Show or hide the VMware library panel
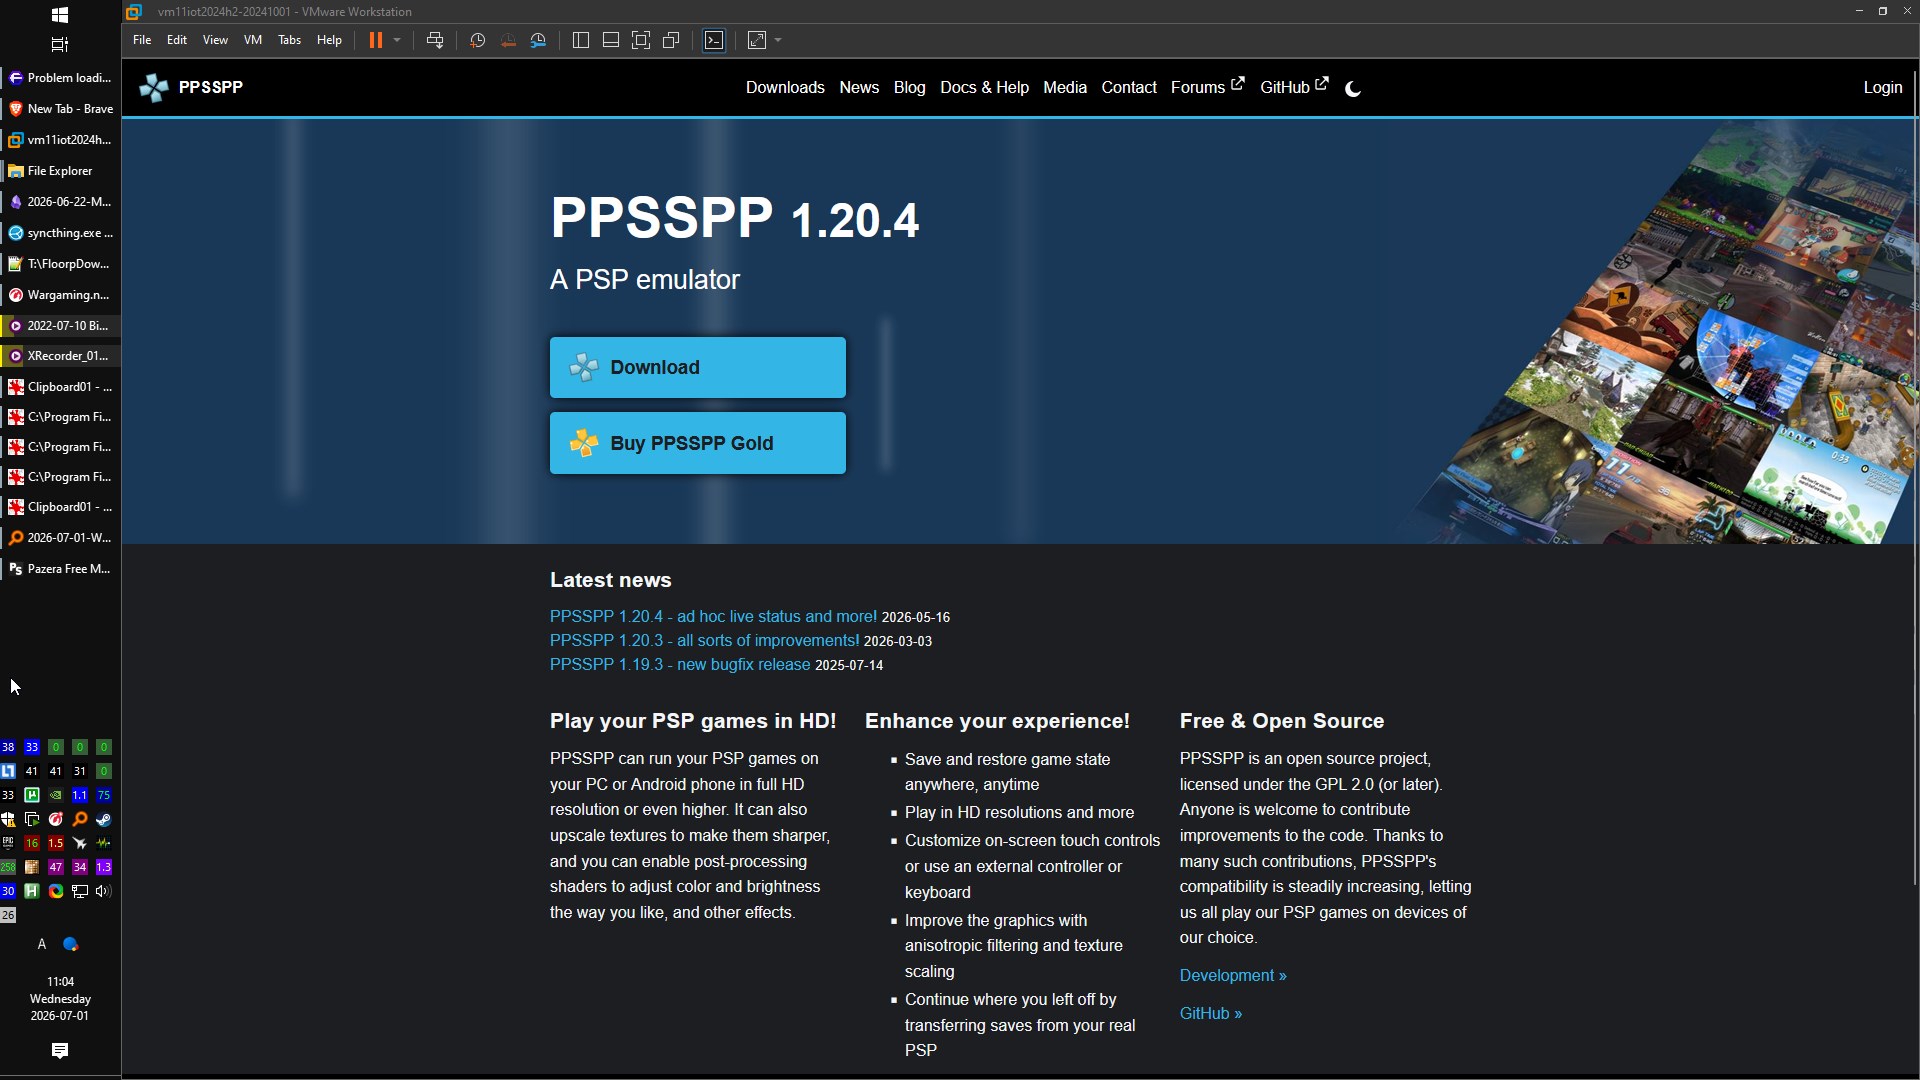The height and width of the screenshot is (1080, 1920). [581, 40]
